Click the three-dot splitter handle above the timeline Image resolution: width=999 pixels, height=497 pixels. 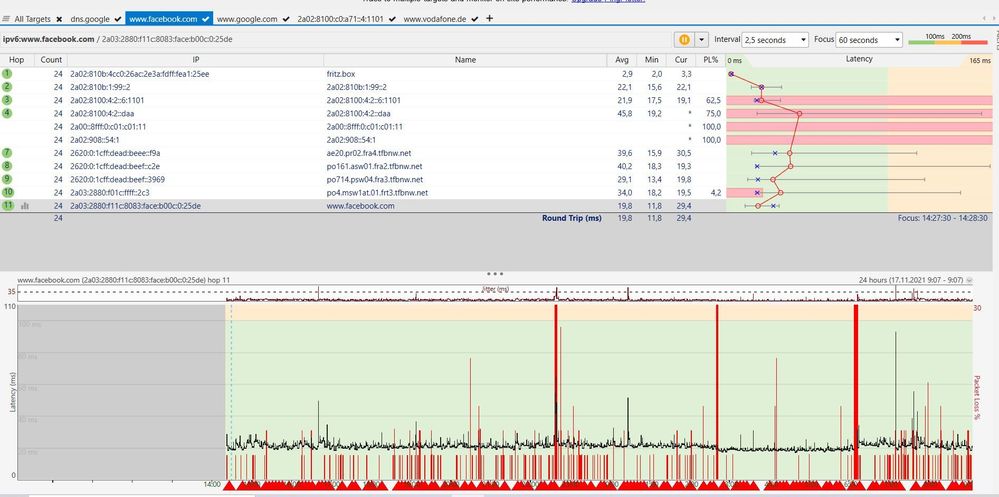click(495, 274)
